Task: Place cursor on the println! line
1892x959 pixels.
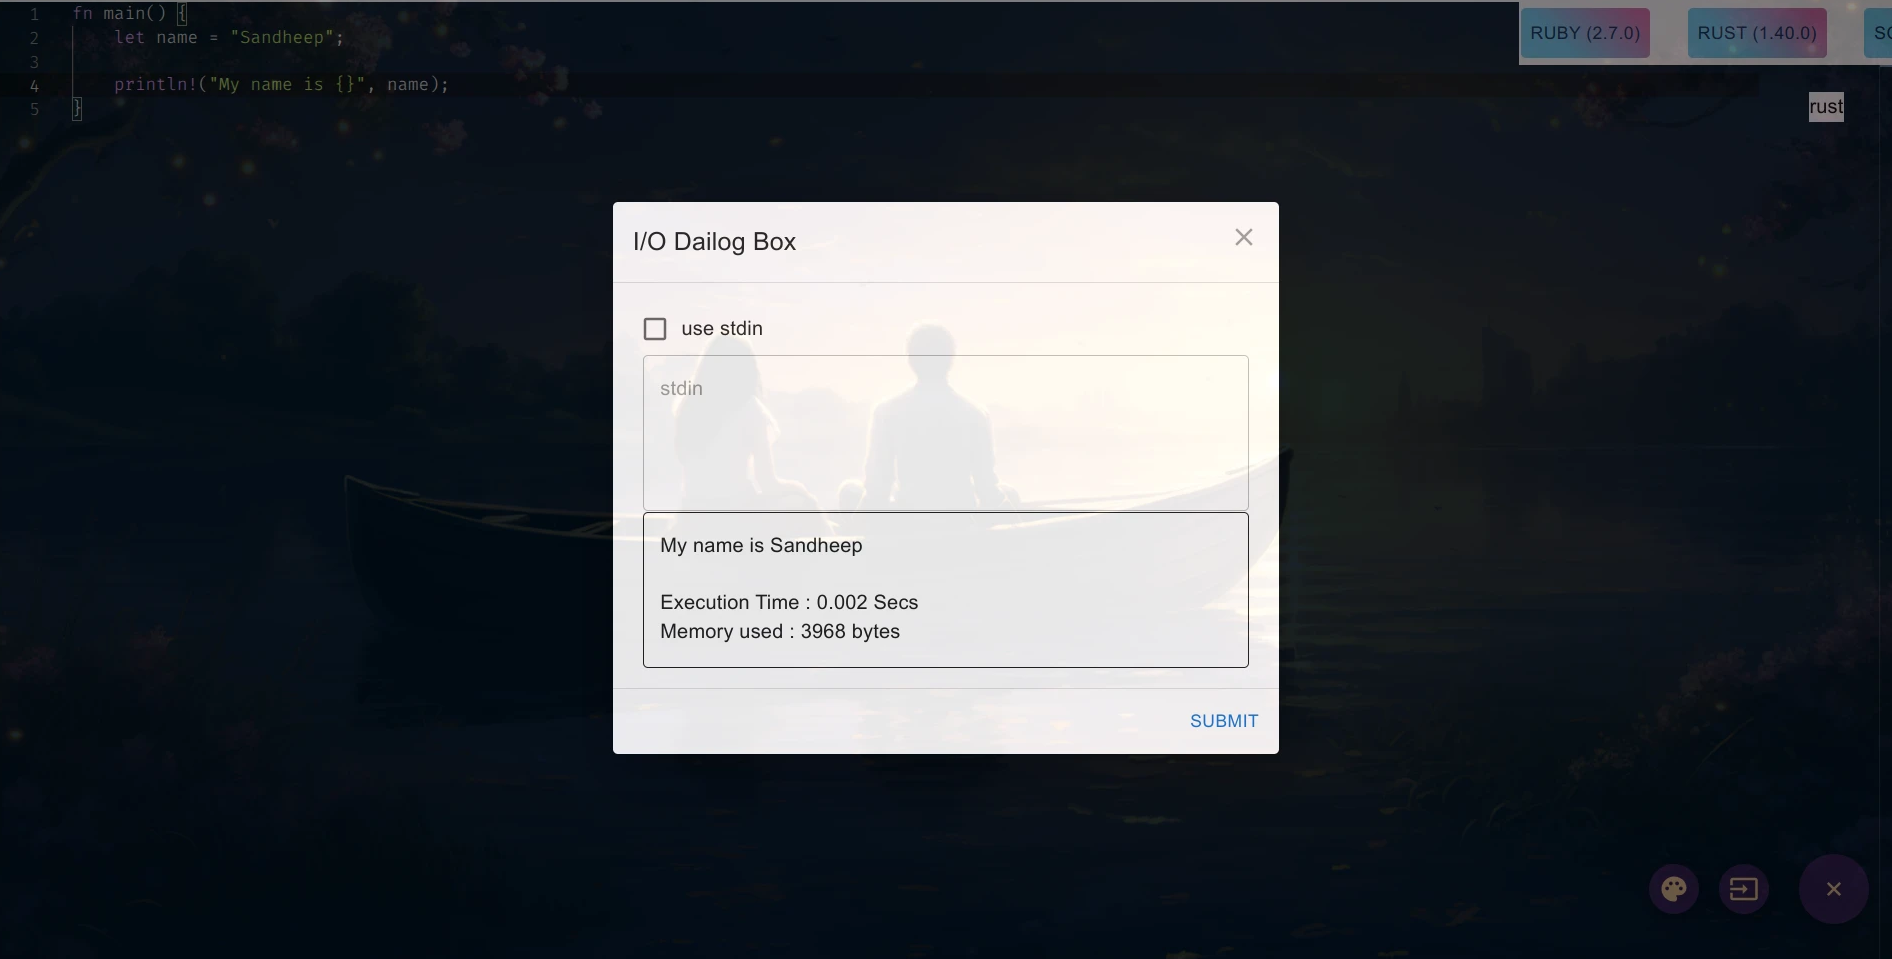Action: (x=282, y=85)
